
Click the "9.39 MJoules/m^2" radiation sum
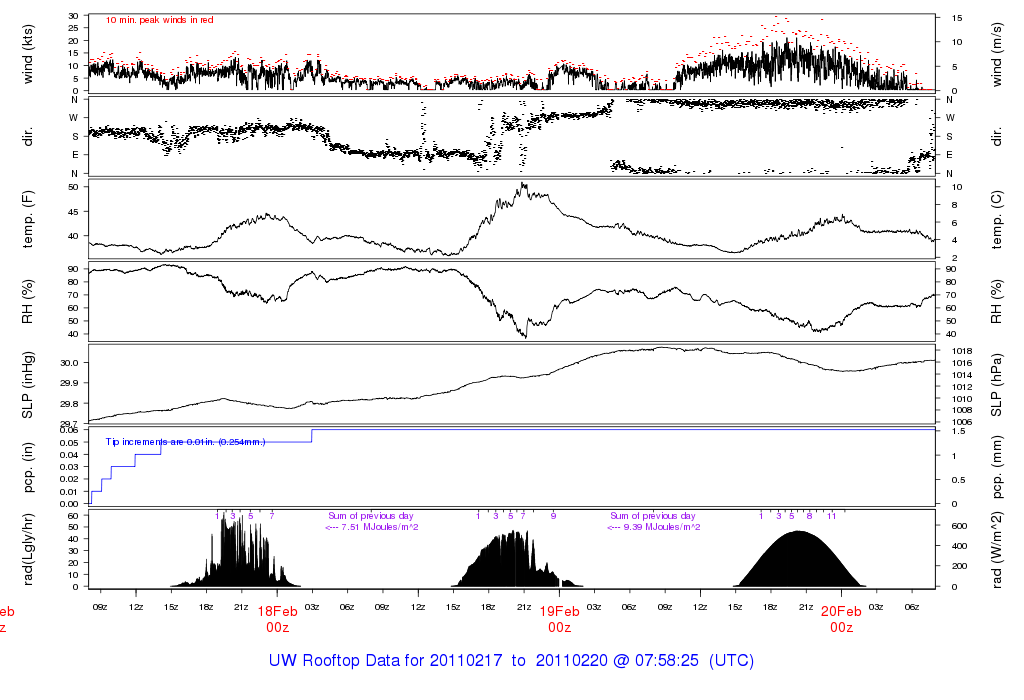point(662,527)
